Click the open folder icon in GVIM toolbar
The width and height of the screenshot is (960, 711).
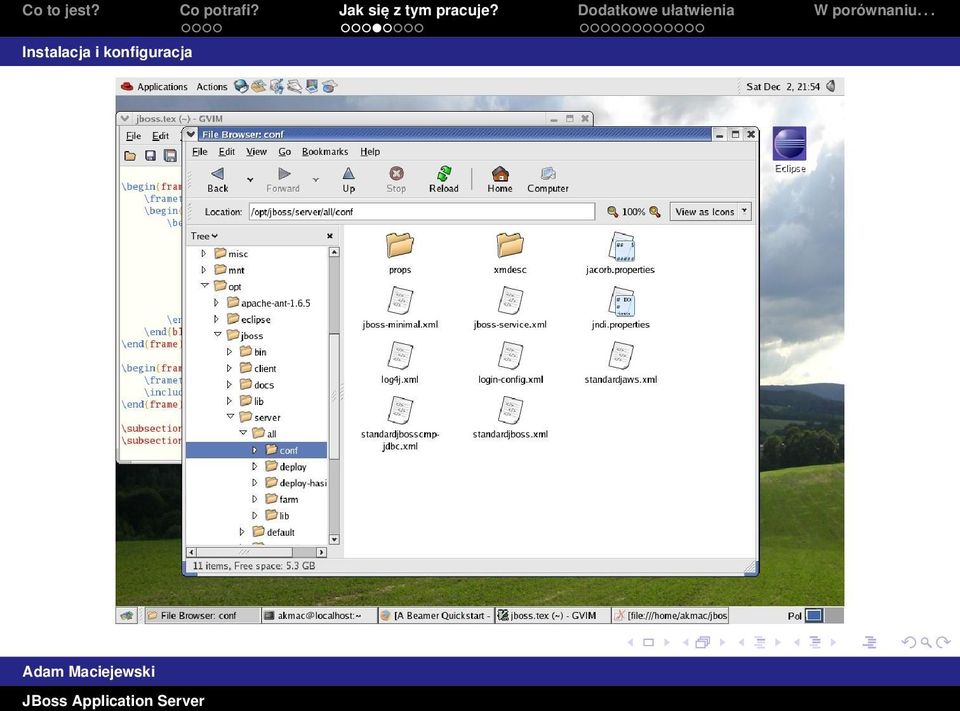click(130, 156)
